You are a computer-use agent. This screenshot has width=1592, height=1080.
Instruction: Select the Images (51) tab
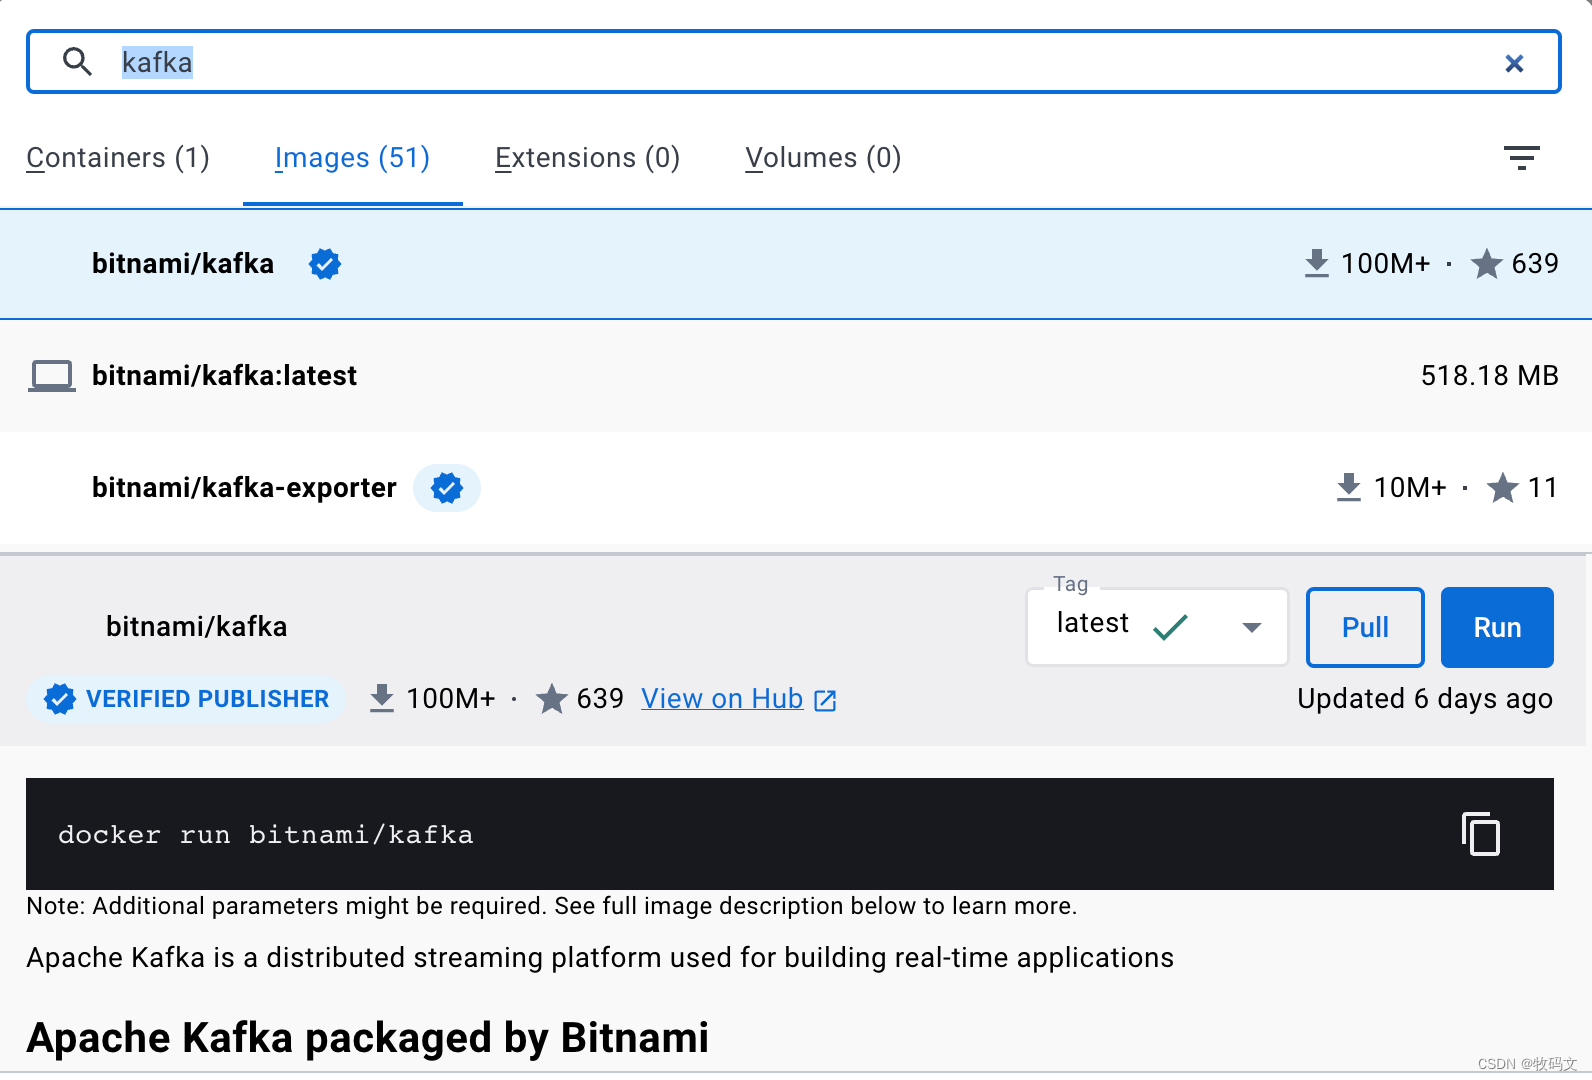pos(352,158)
